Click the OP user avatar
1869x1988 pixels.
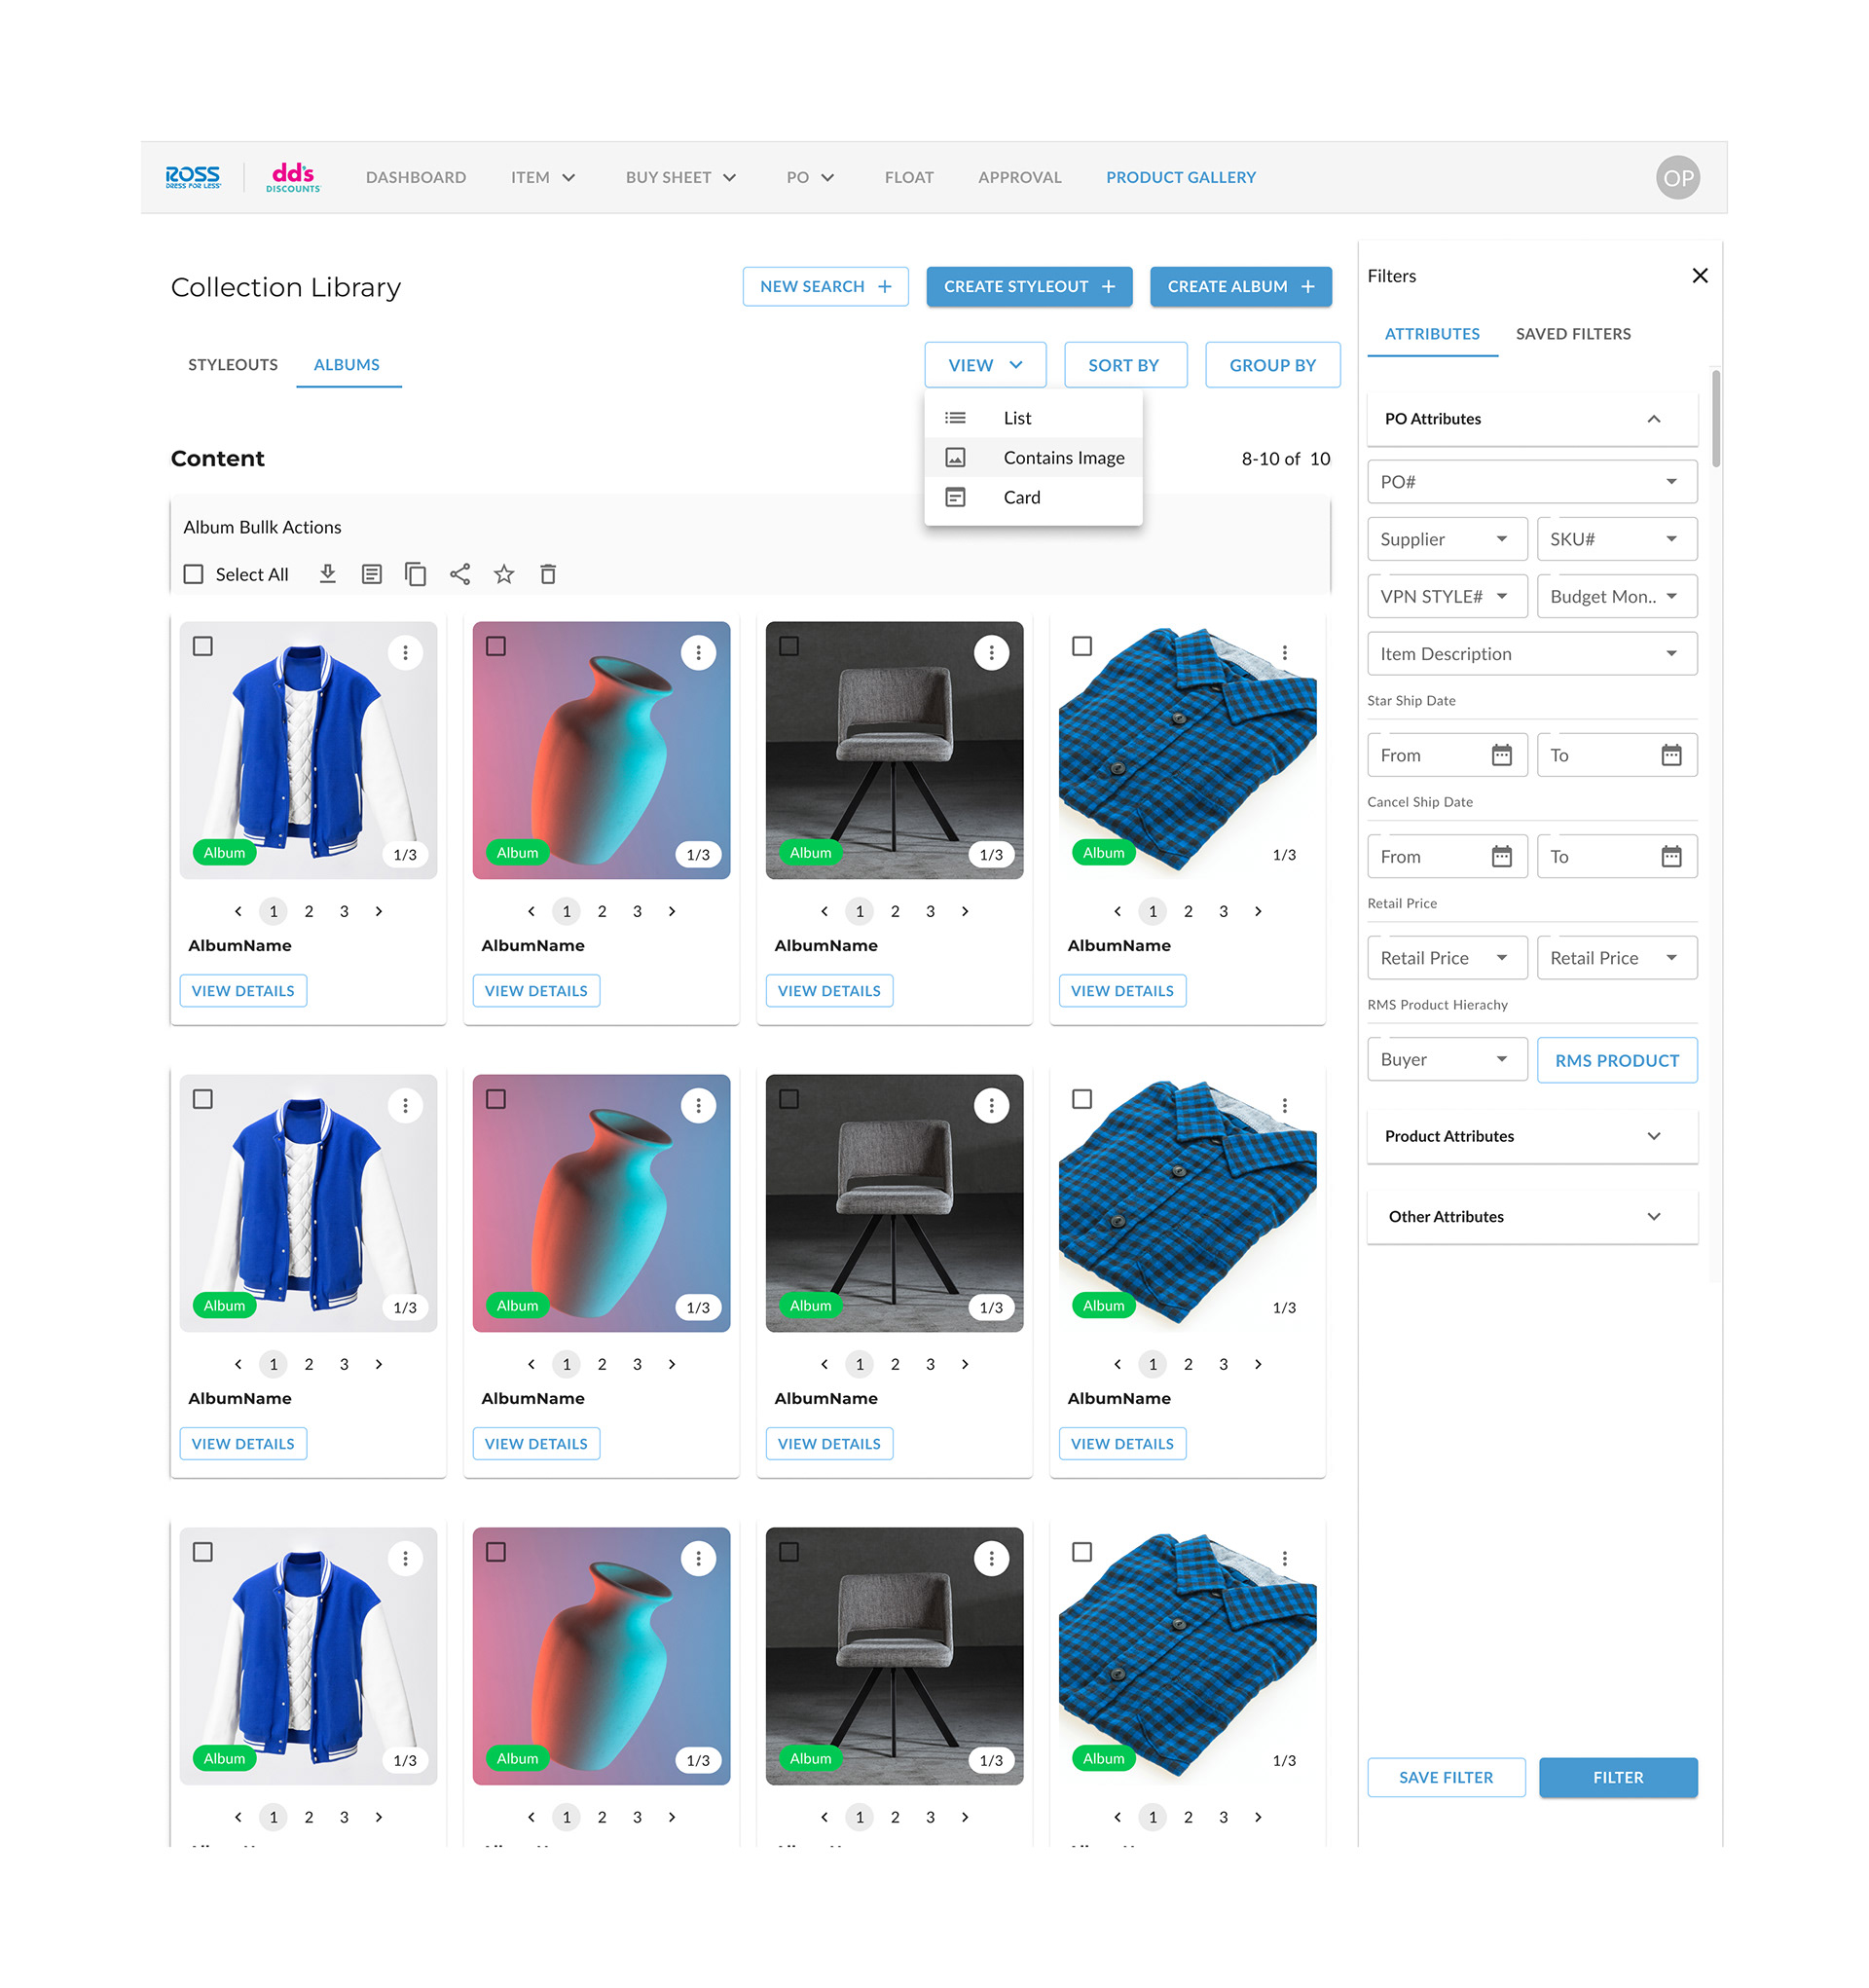[x=1677, y=178]
